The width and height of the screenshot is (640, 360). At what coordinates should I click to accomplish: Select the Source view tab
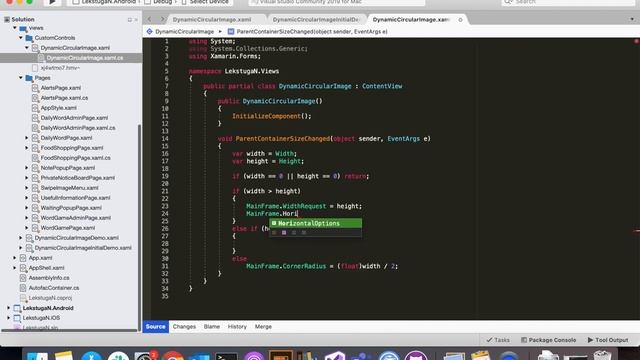[x=156, y=327]
